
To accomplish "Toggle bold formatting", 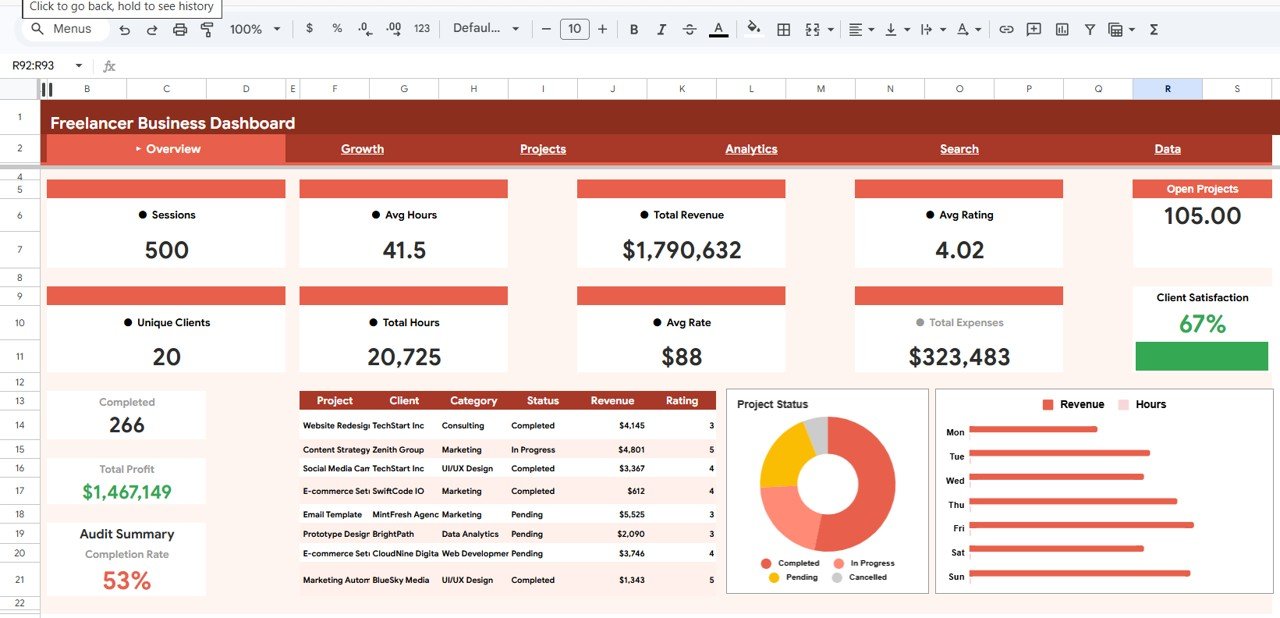I will tap(633, 29).
